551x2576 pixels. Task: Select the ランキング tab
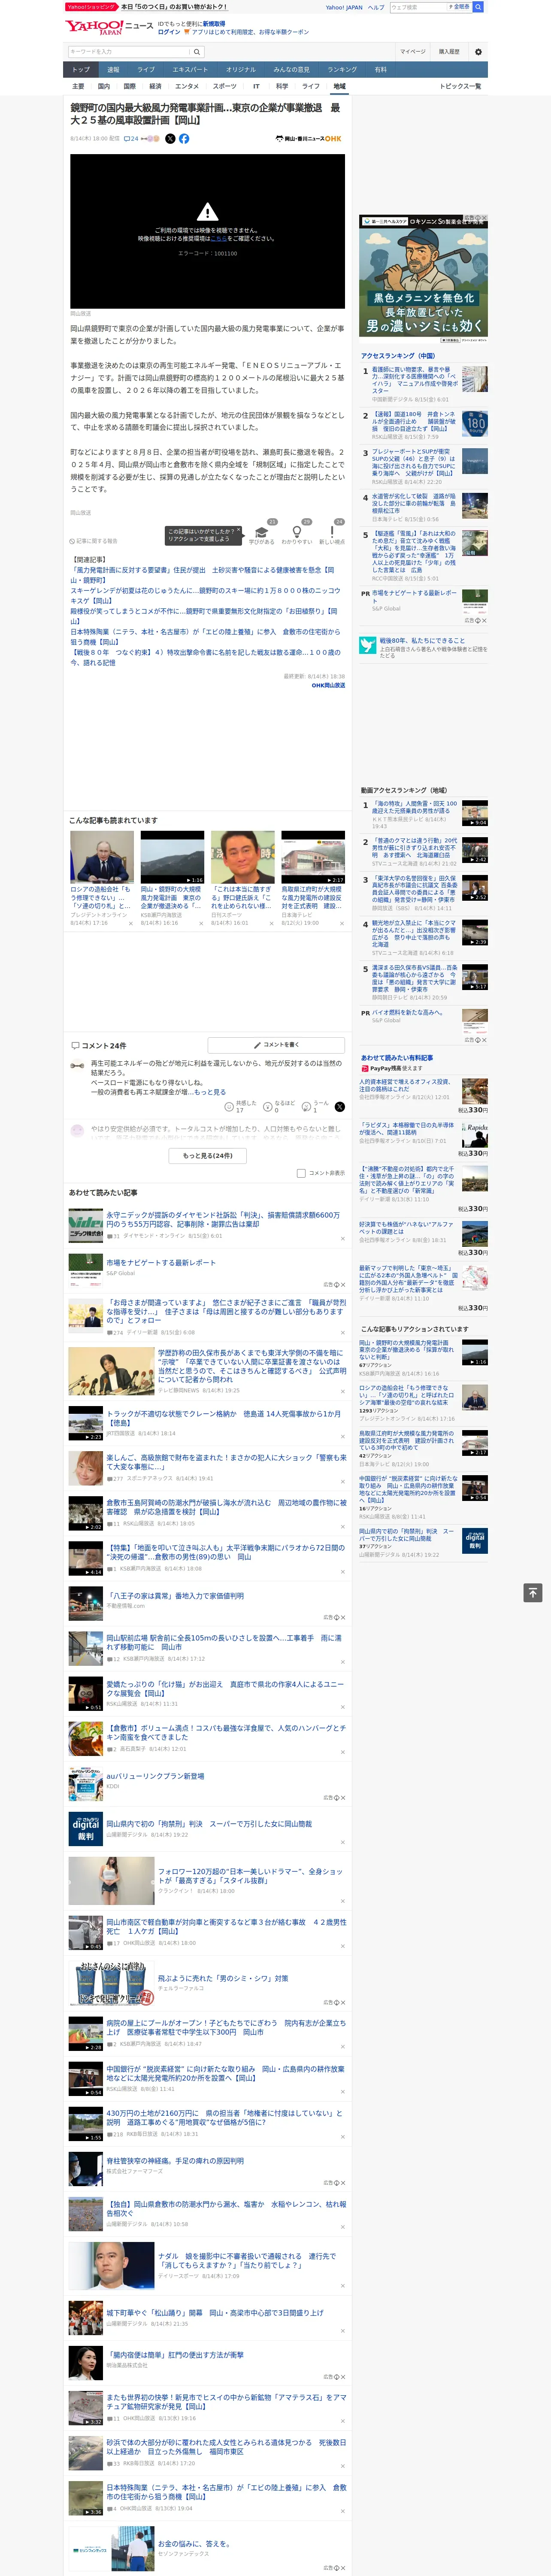point(342,70)
